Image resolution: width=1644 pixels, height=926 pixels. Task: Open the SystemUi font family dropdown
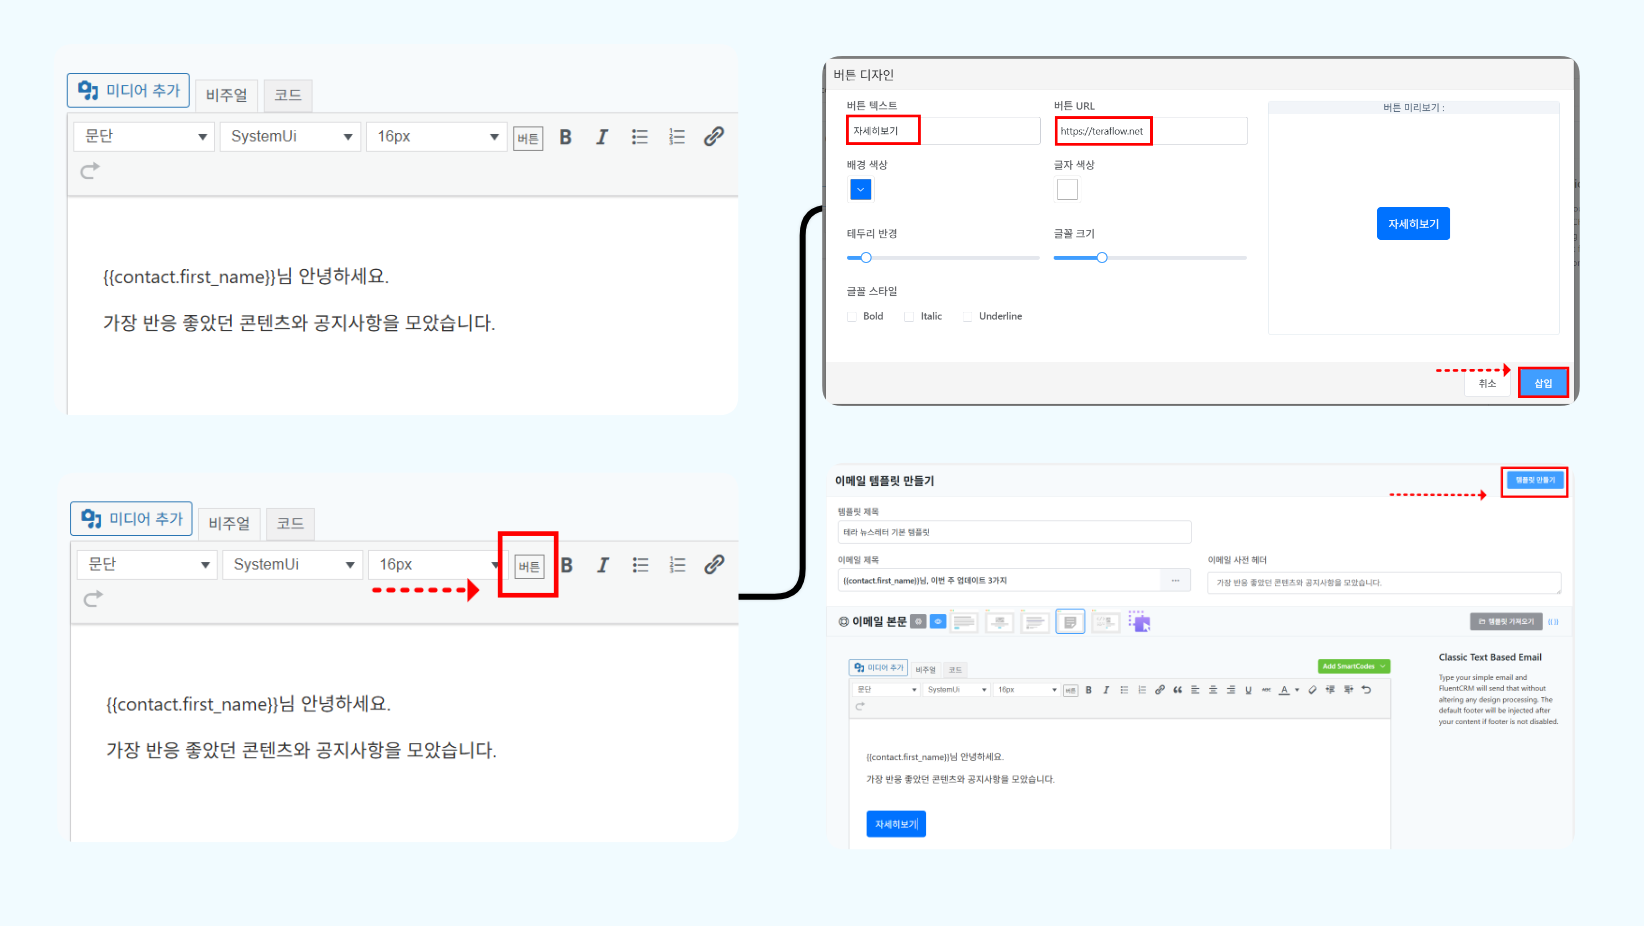click(x=290, y=136)
